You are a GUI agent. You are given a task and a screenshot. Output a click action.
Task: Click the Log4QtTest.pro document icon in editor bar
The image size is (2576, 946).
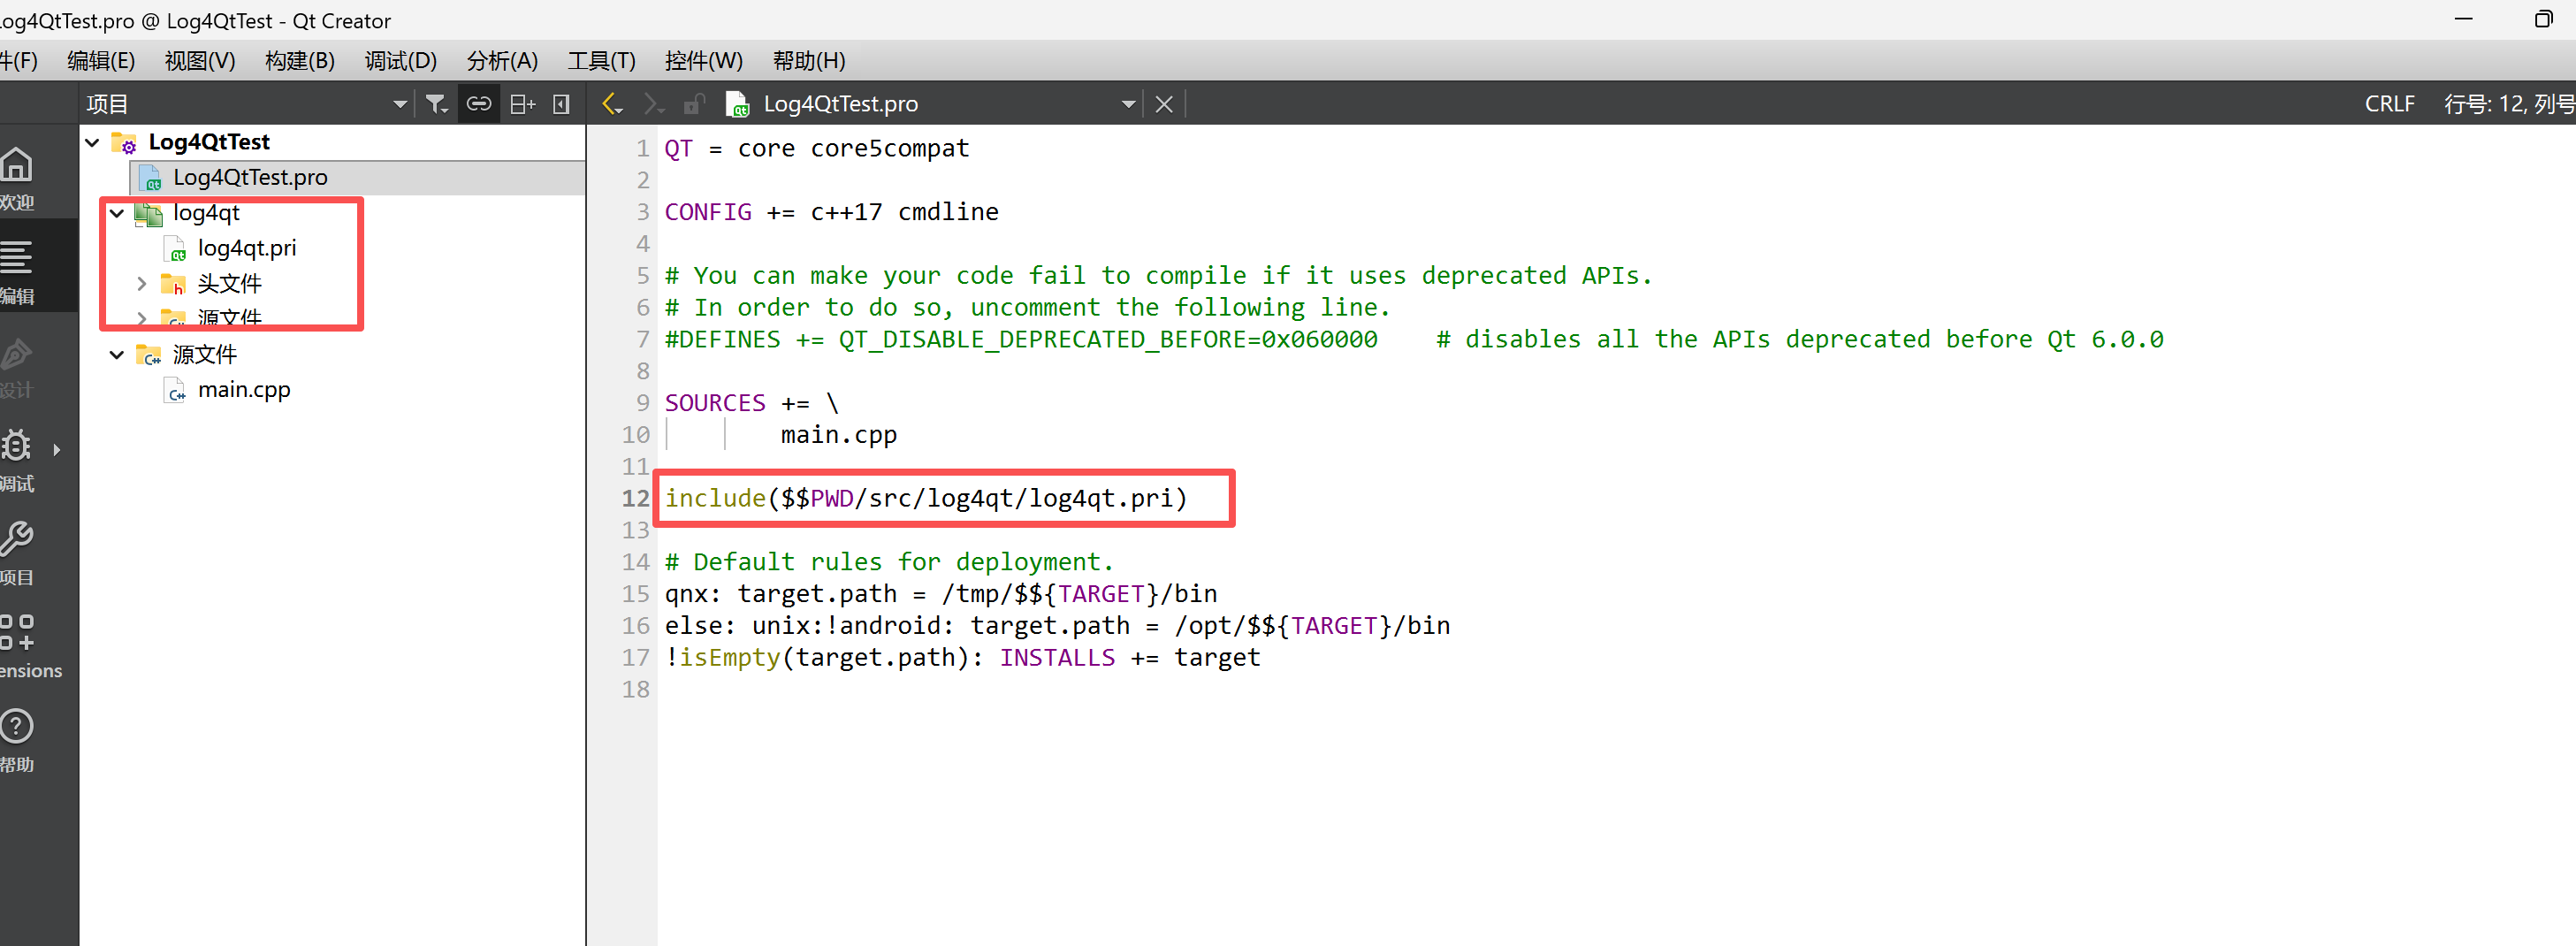[738, 104]
